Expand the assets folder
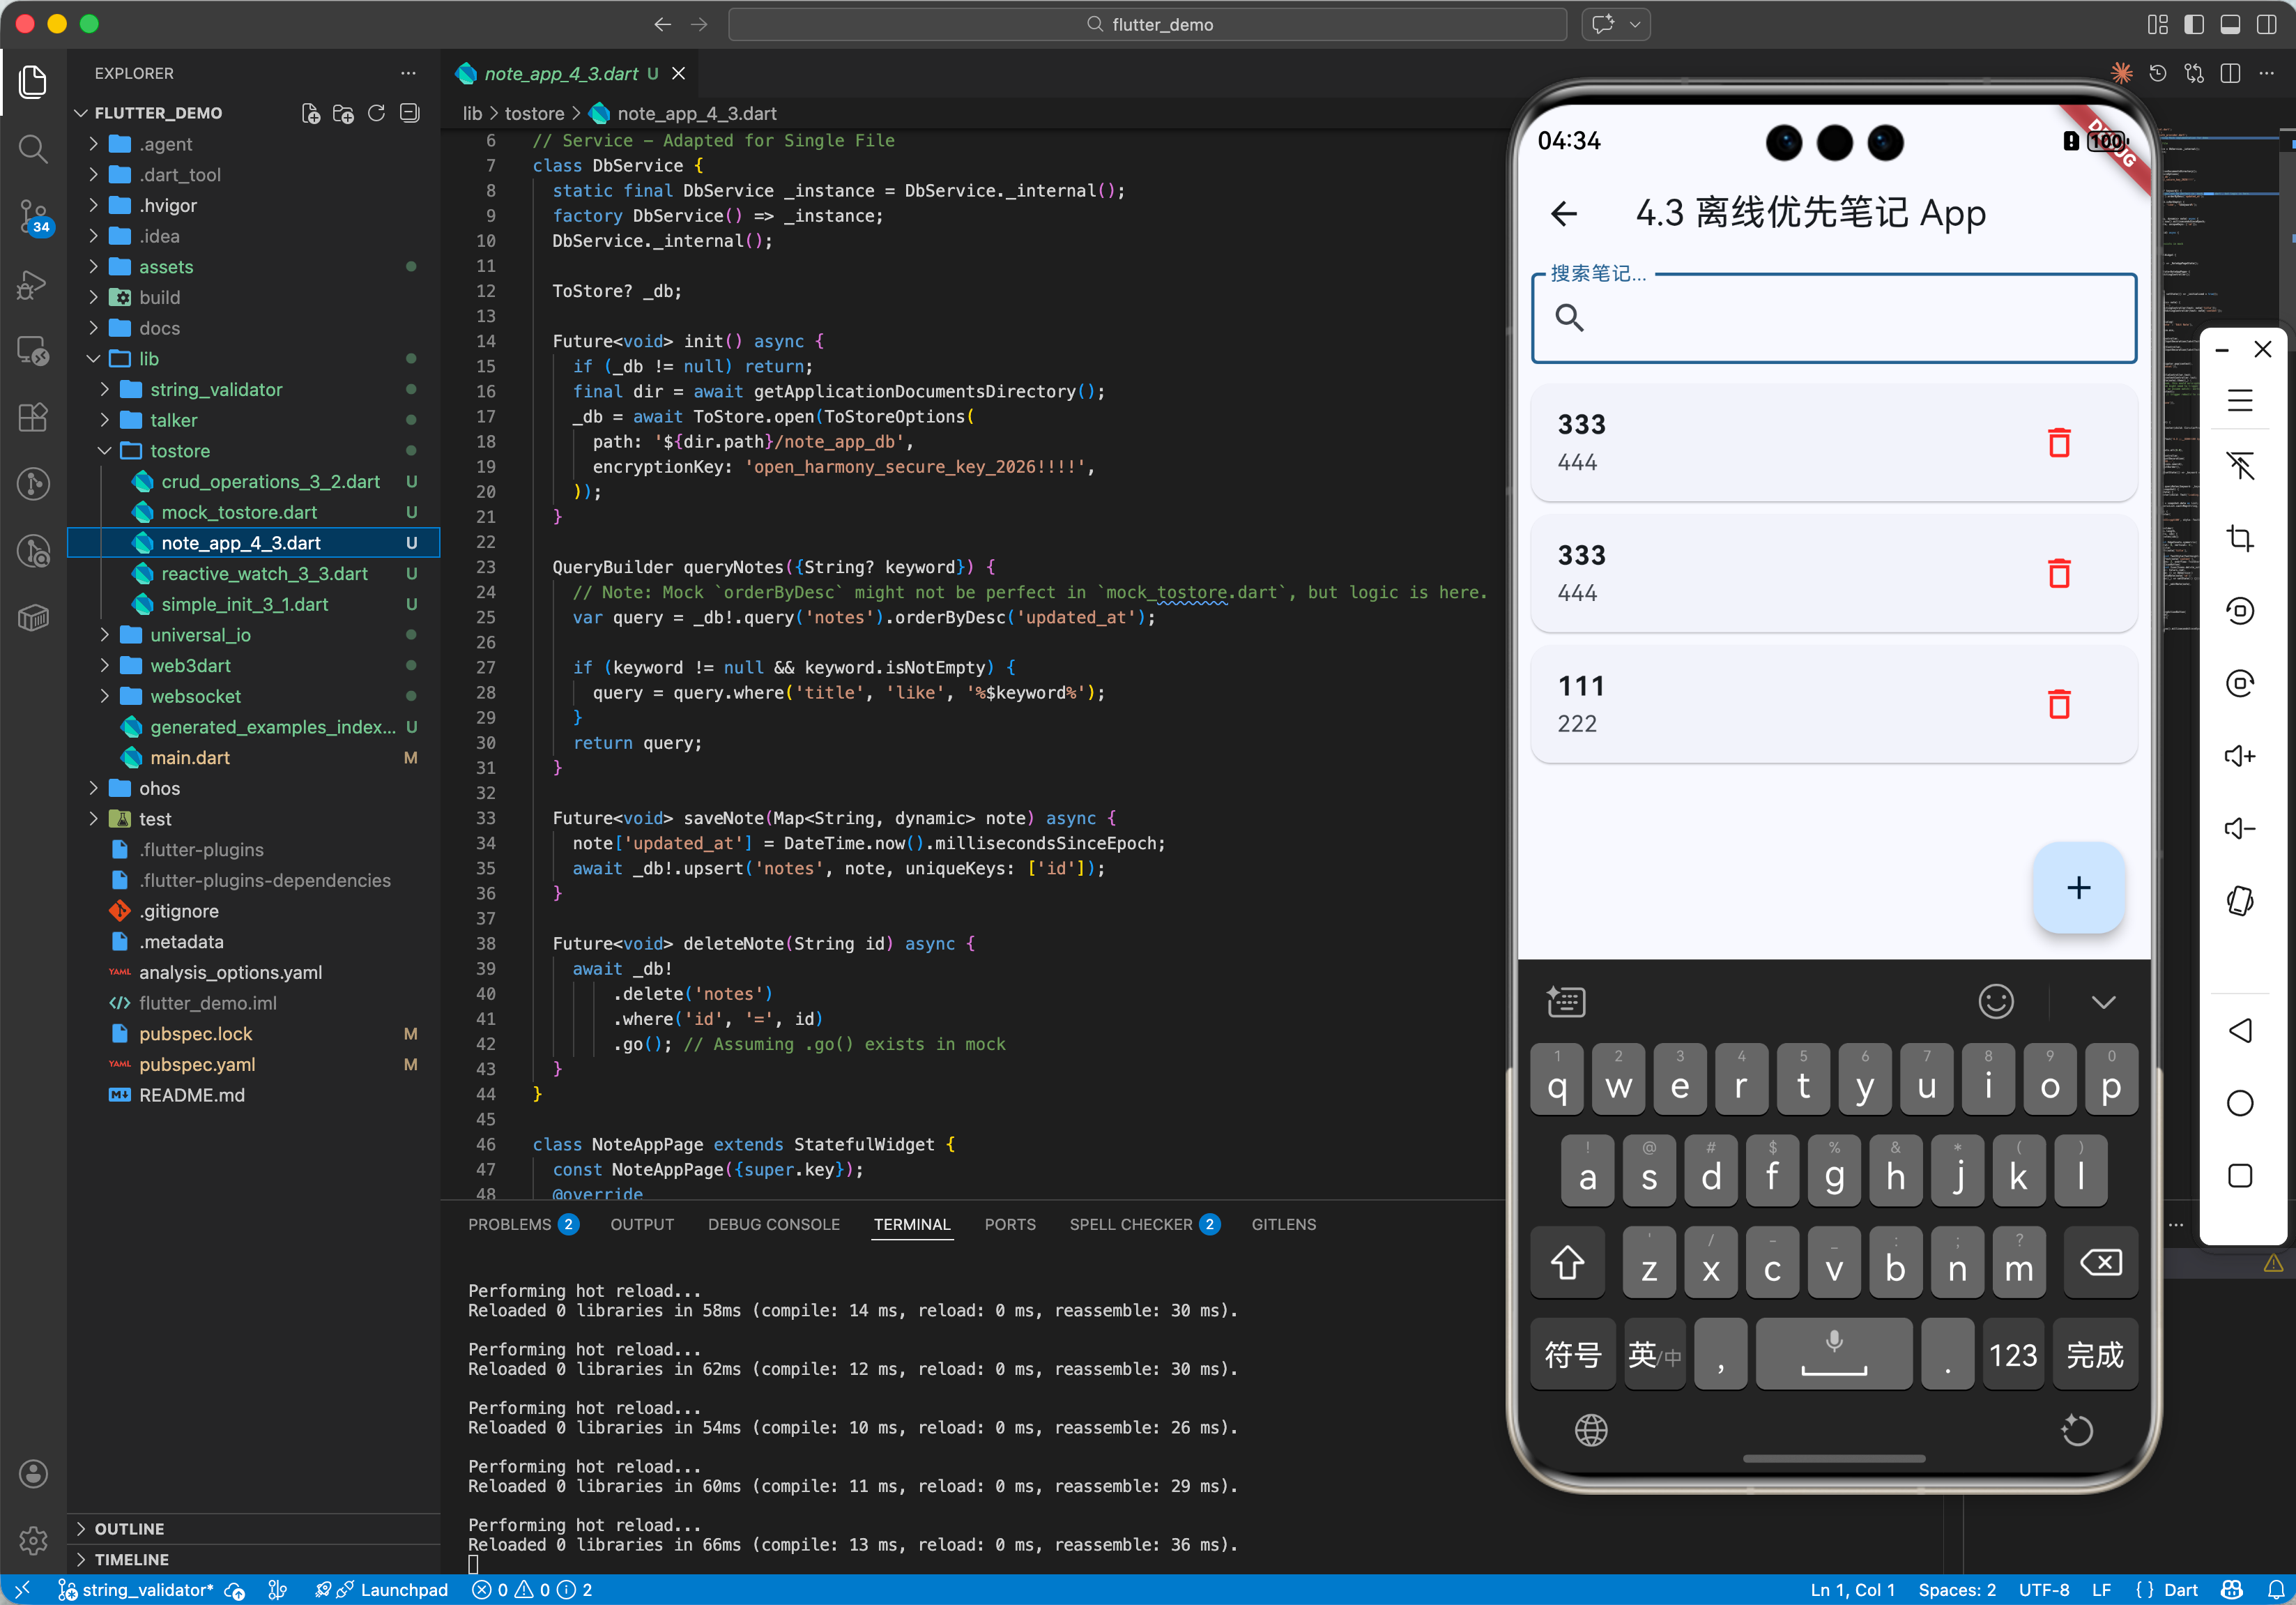 (x=166, y=267)
